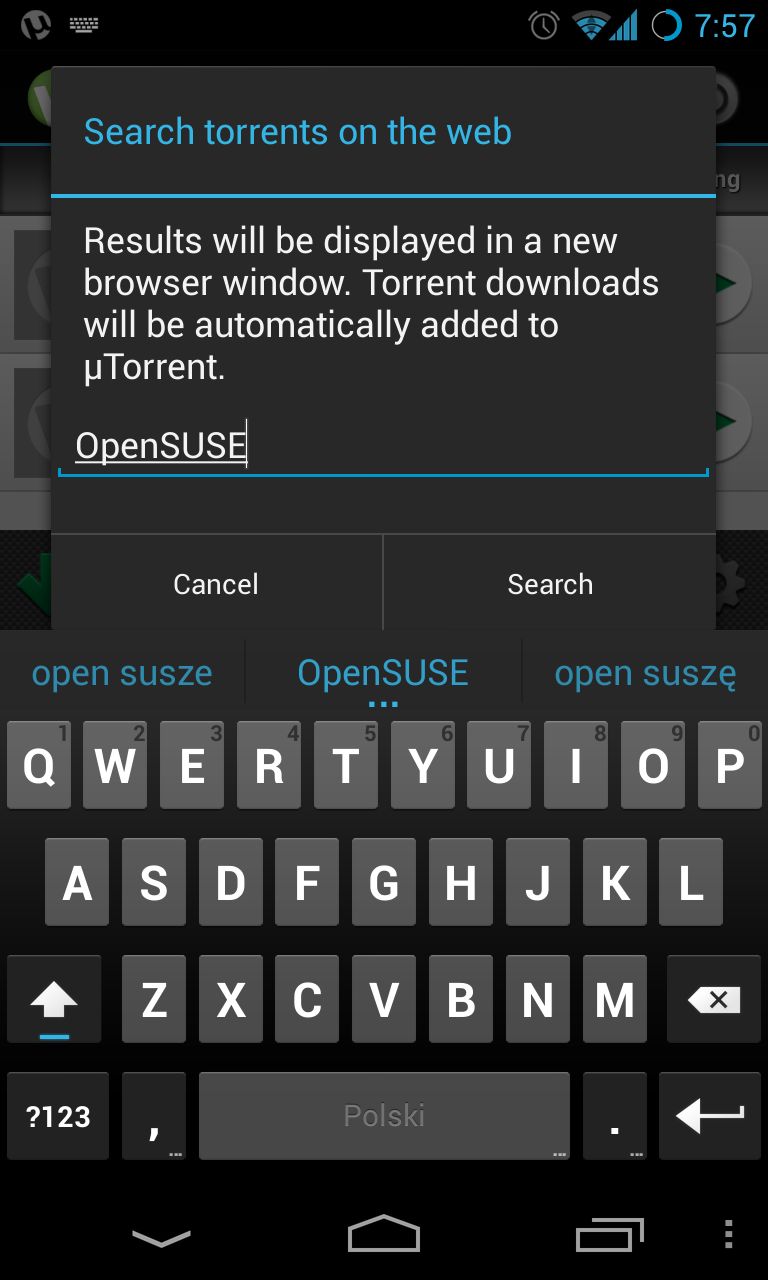Tap the Polski space bar
Image resolution: width=768 pixels, height=1280 pixels.
tap(384, 1116)
